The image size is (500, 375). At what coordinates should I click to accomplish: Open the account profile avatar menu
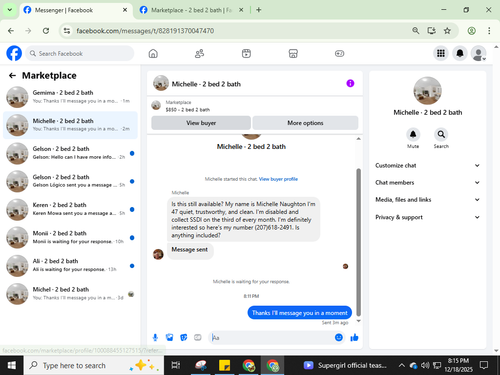coord(478,53)
